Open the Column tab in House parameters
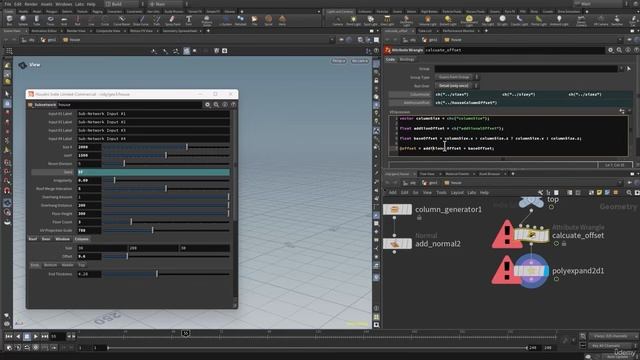 pos(82,239)
